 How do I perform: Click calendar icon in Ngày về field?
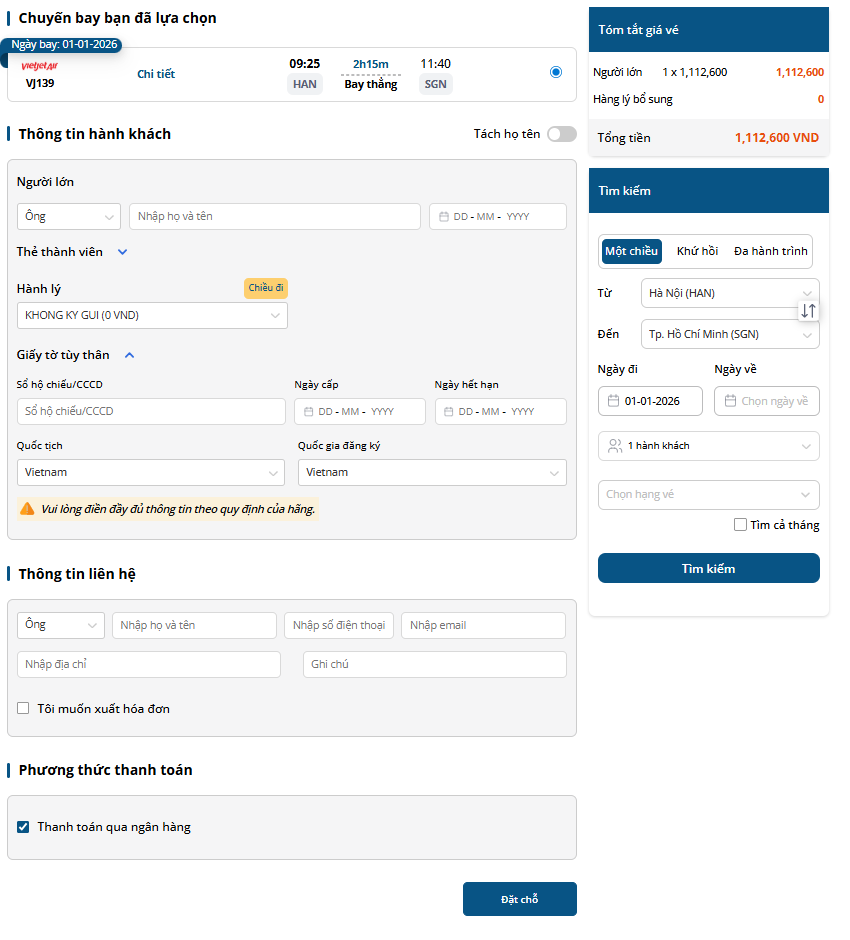coord(729,401)
